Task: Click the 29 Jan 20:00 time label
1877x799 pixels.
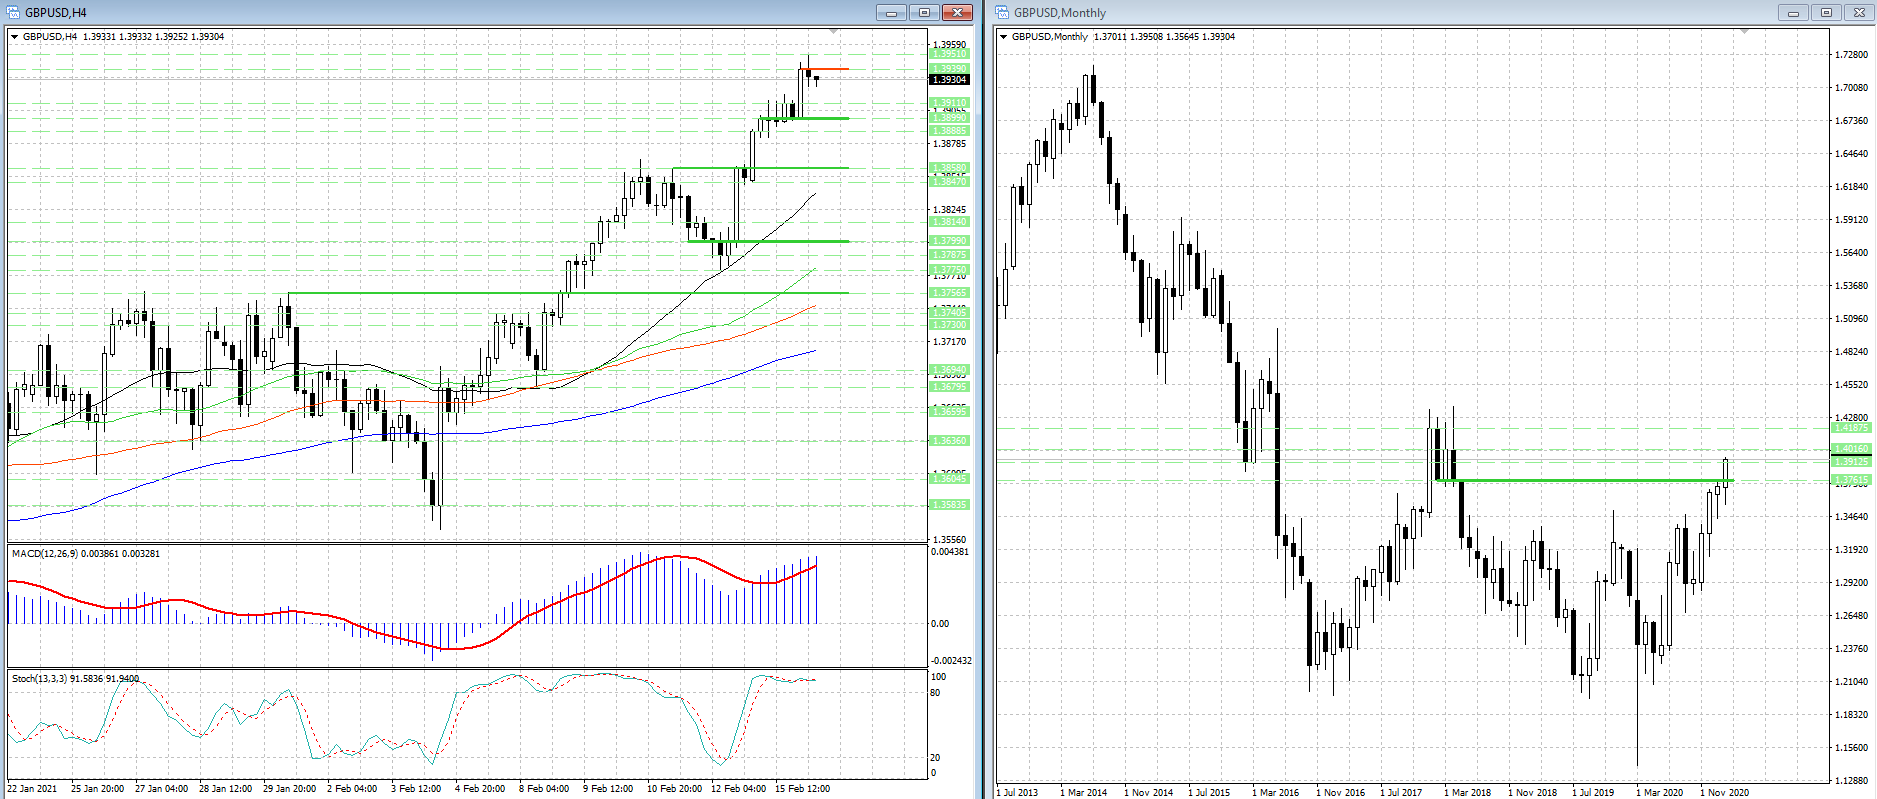Action: 289,789
